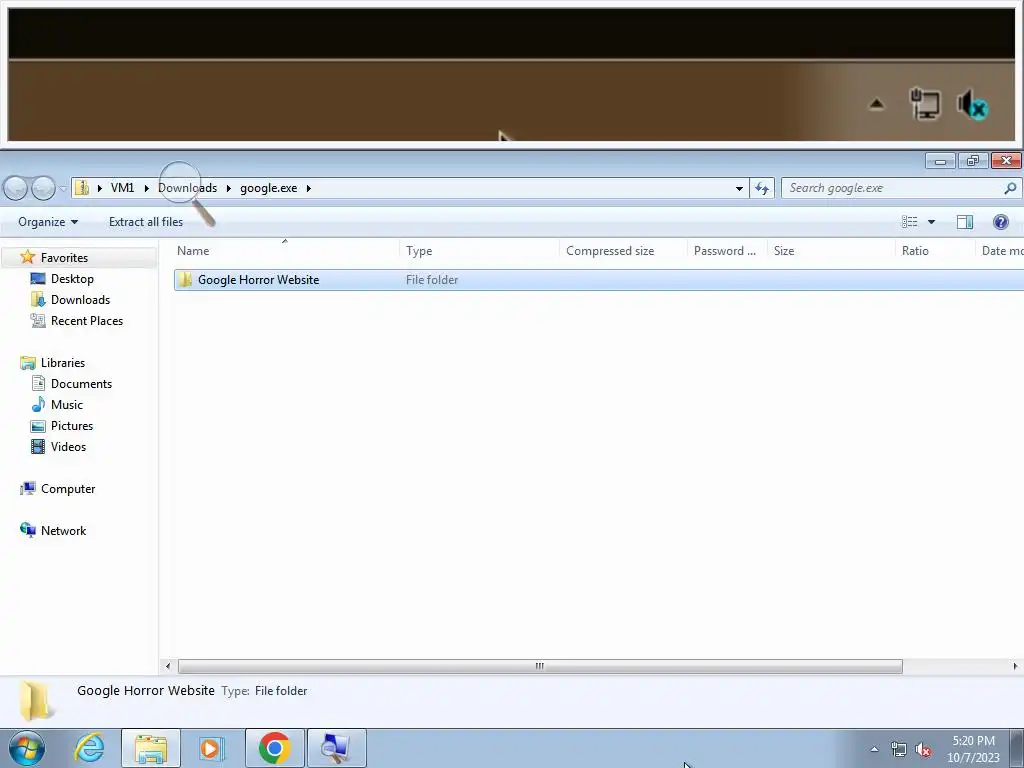Show hidden tray icons in taskbar
The image size is (1024, 768).
[874, 750]
